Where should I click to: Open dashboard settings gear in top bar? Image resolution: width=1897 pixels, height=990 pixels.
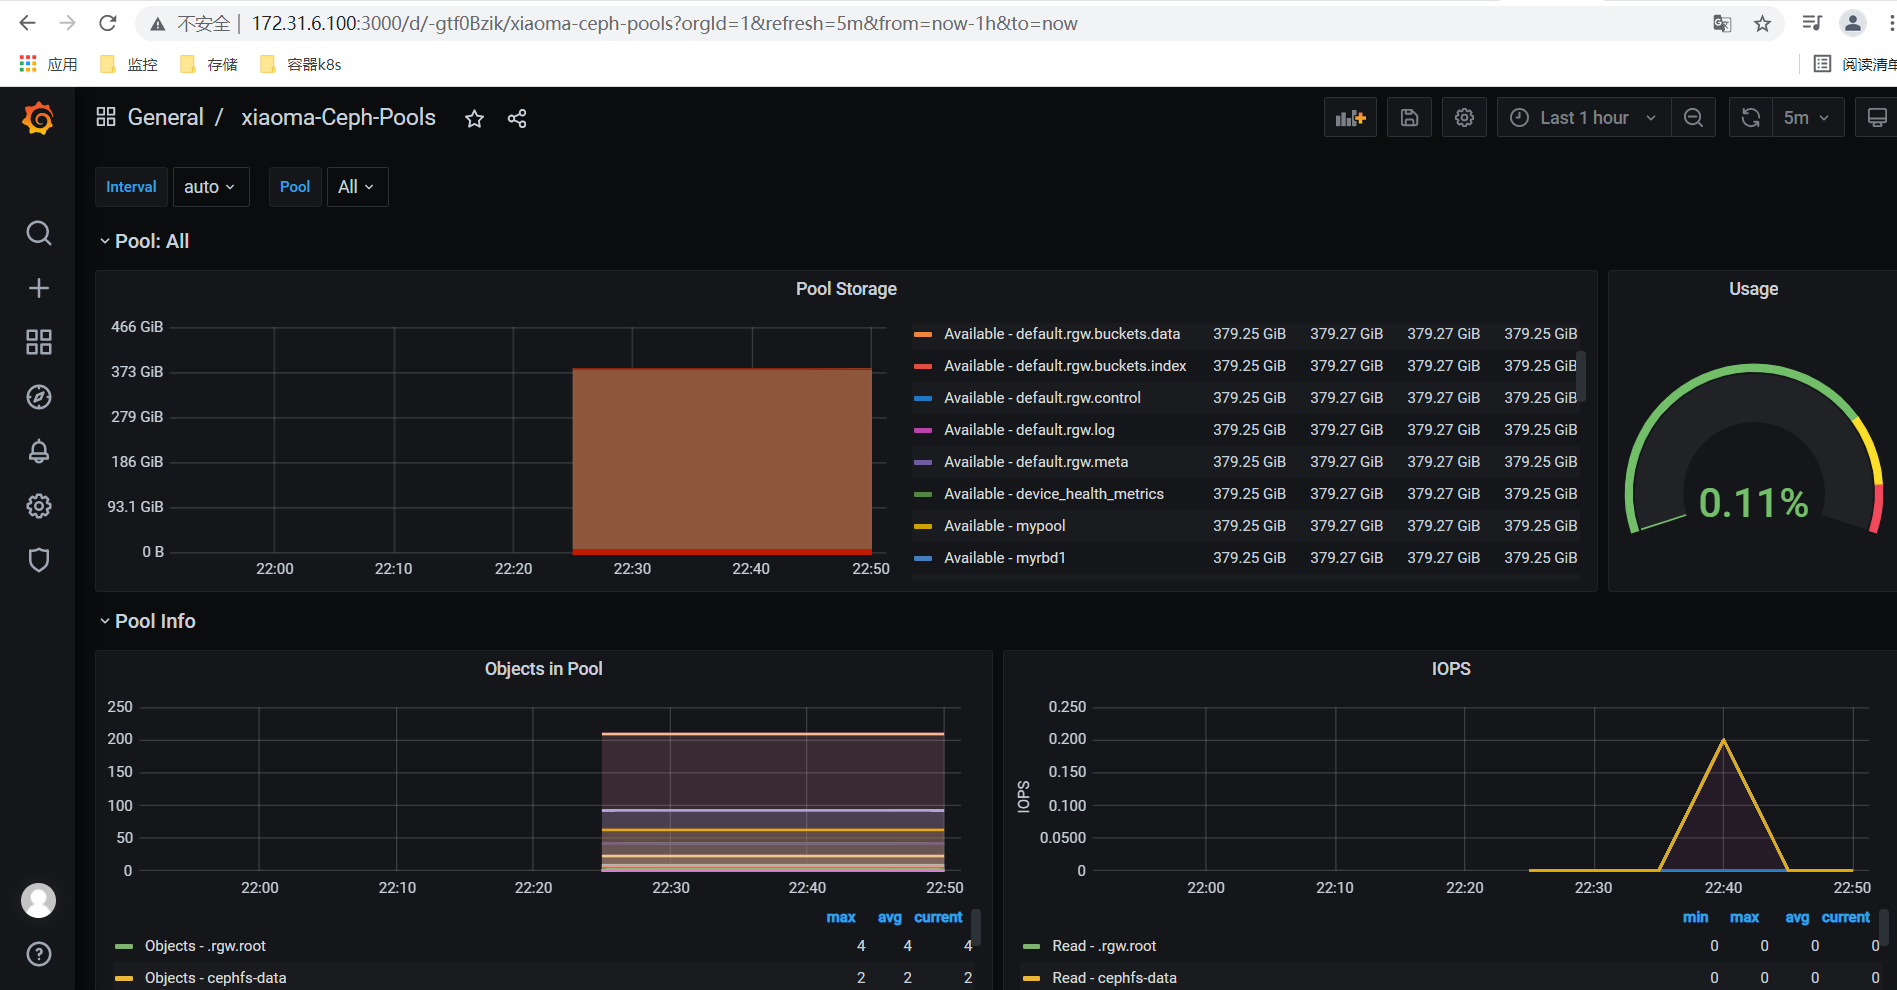tap(1464, 118)
